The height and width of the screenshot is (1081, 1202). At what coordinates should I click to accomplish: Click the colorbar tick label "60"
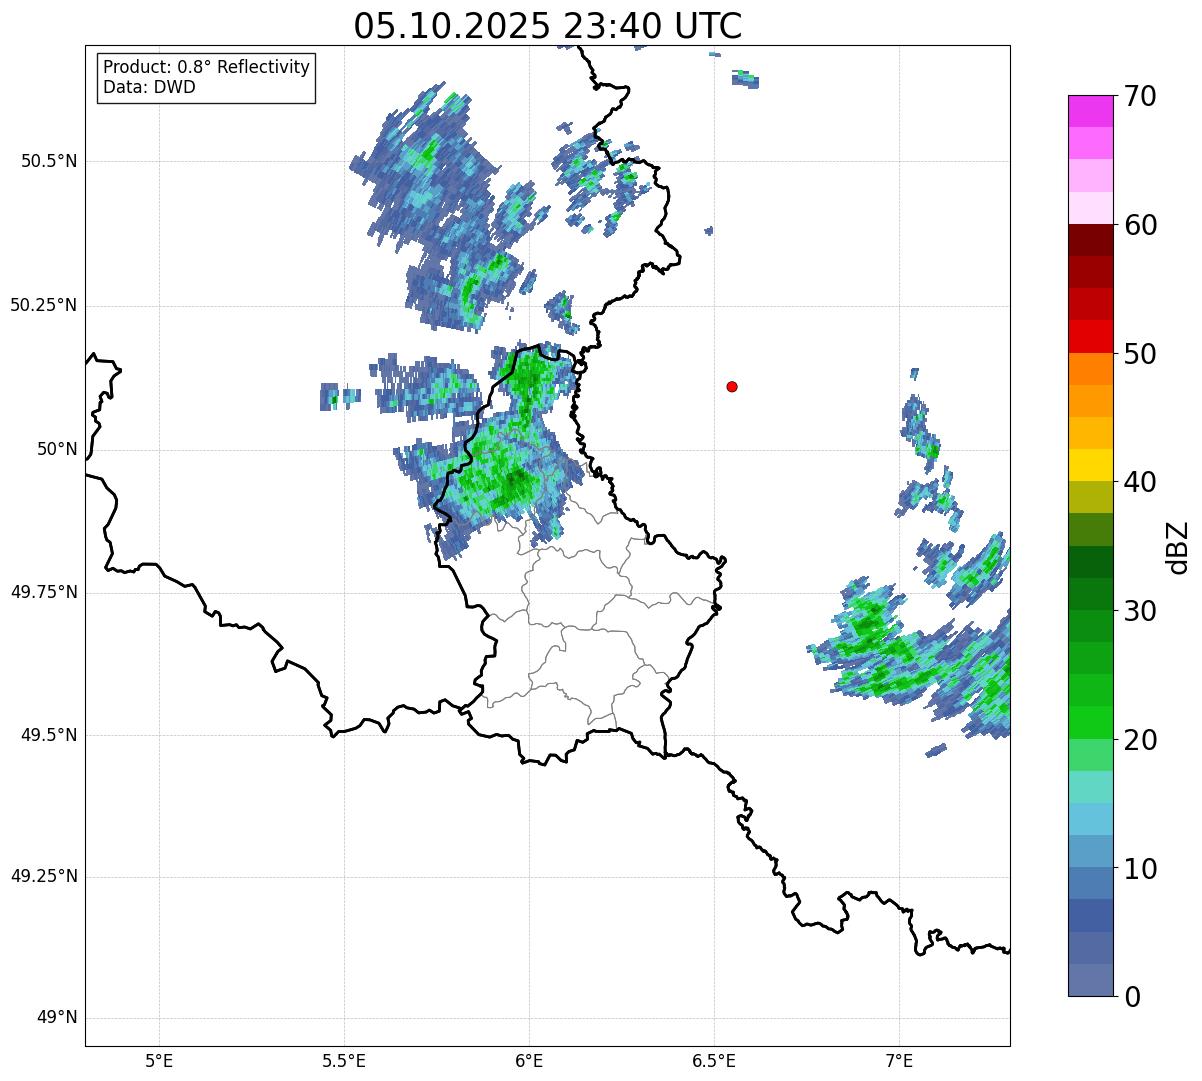(x=1140, y=225)
